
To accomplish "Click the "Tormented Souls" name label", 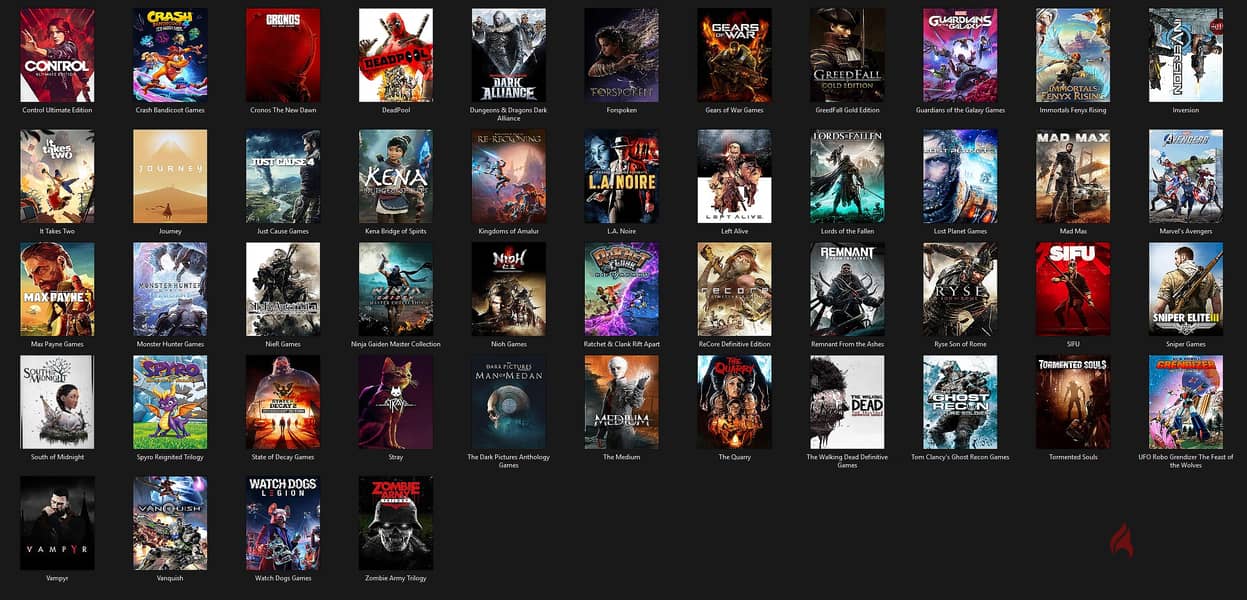I will pos(1073,457).
